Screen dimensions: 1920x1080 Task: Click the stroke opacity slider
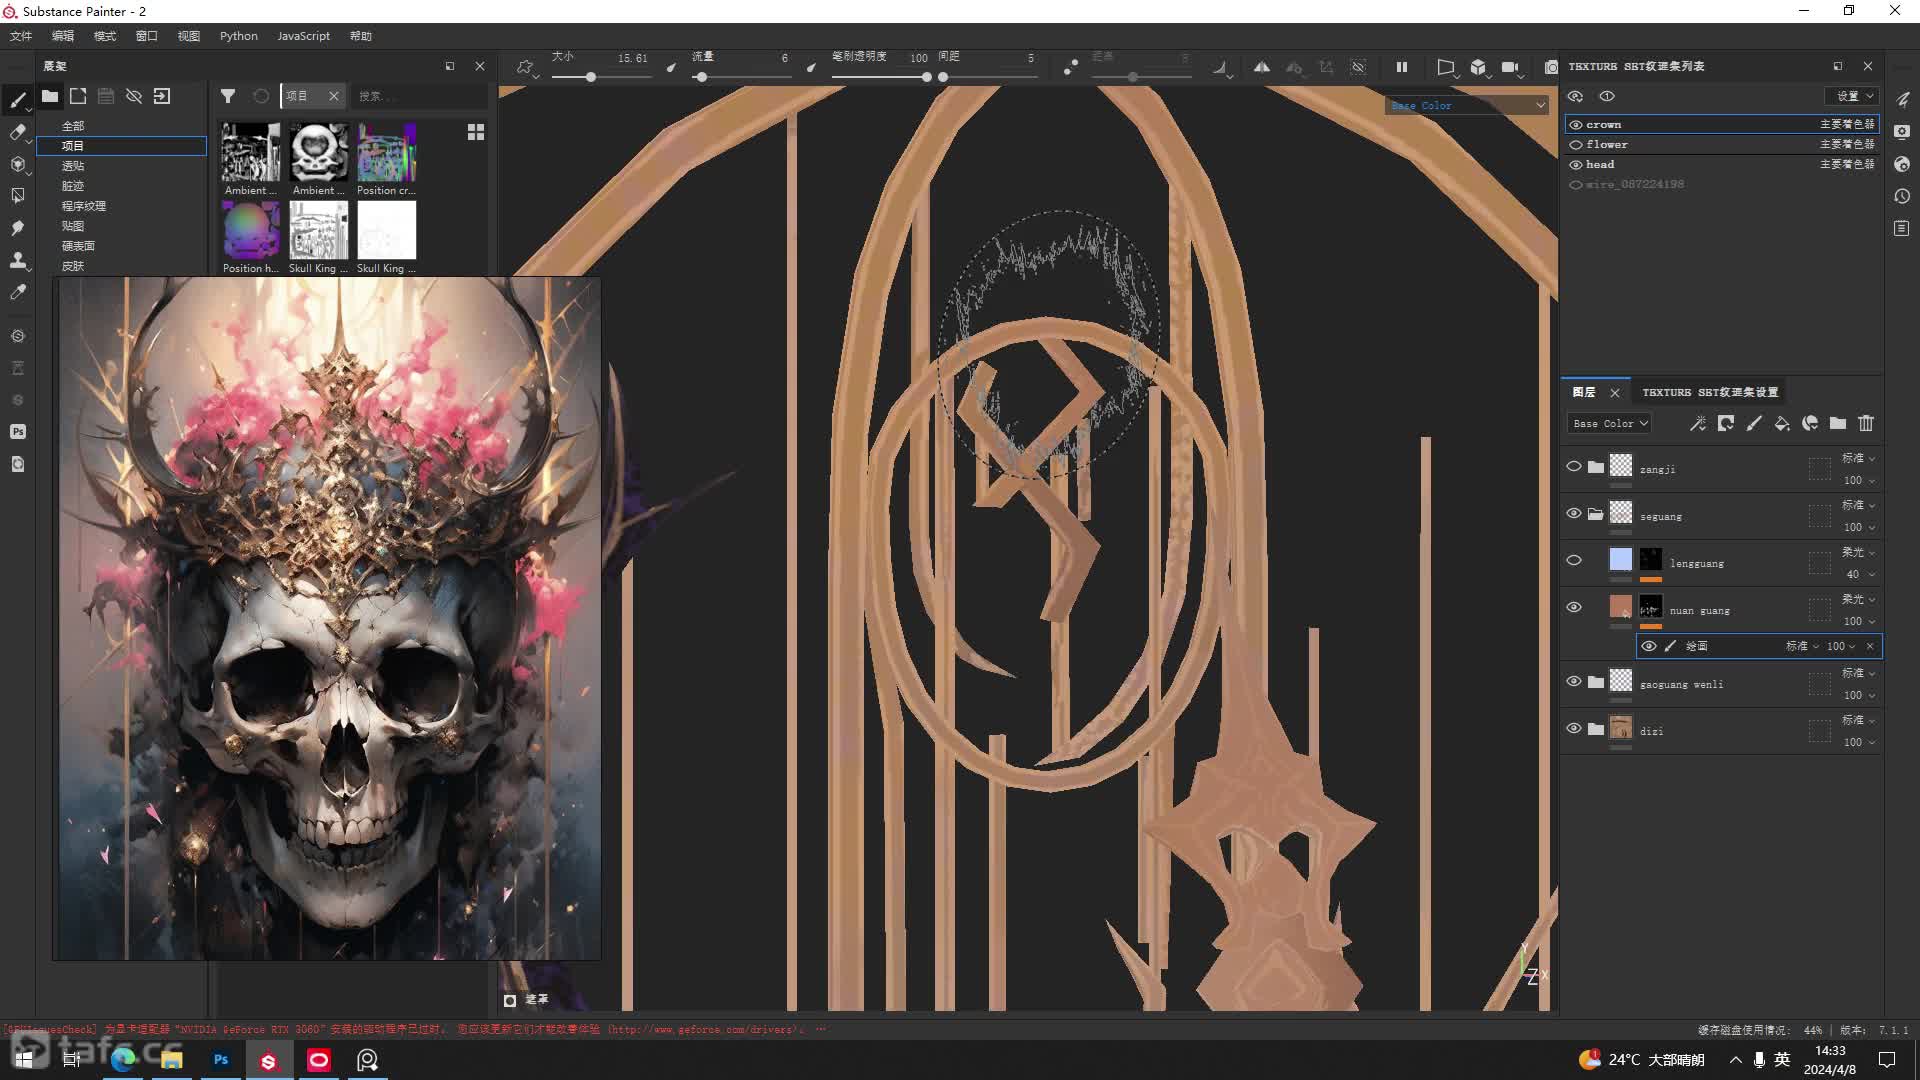(x=882, y=77)
